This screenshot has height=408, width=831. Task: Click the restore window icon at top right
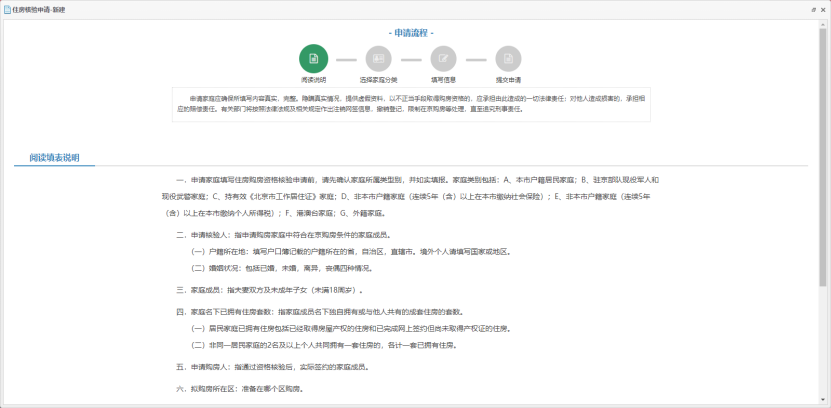[812, 8]
